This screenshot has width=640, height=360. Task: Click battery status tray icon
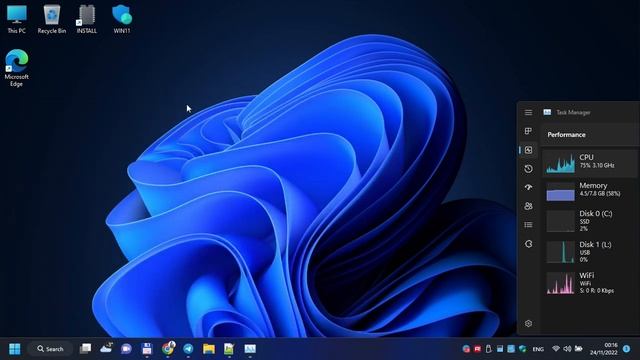pyautogui.click(x=578, y=349)
